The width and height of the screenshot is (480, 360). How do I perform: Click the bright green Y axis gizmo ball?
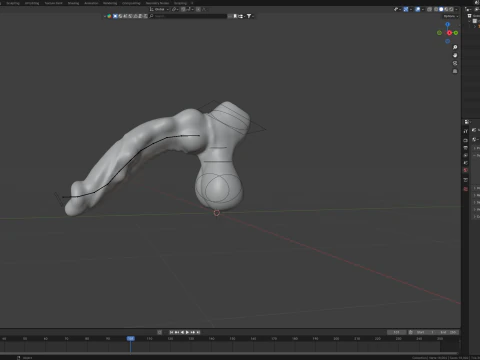coord(456,33)
